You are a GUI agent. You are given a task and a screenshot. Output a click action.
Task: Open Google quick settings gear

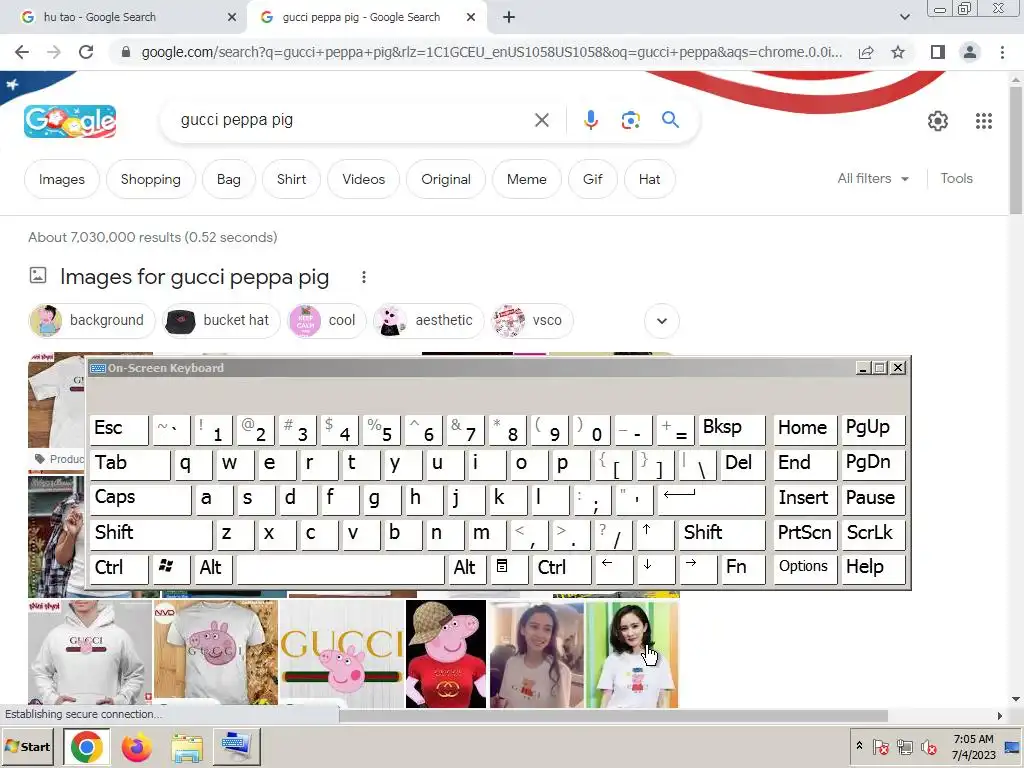938,121
